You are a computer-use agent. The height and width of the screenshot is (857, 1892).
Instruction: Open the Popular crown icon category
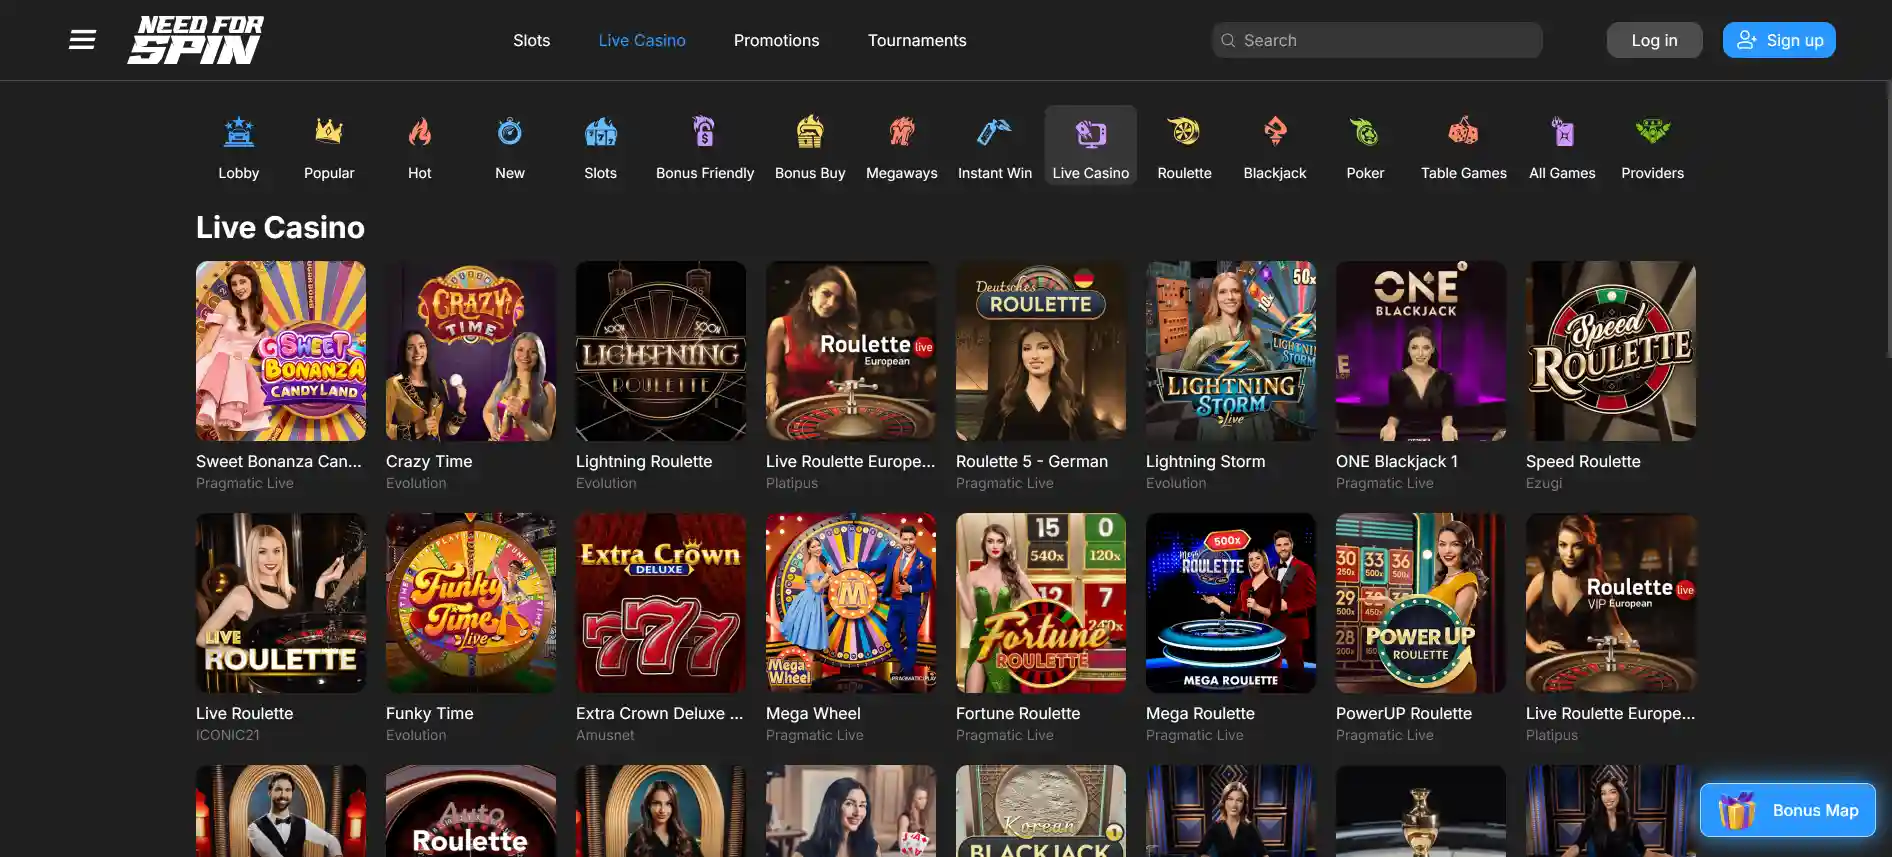pyautogui.click(x=329, y=133)
